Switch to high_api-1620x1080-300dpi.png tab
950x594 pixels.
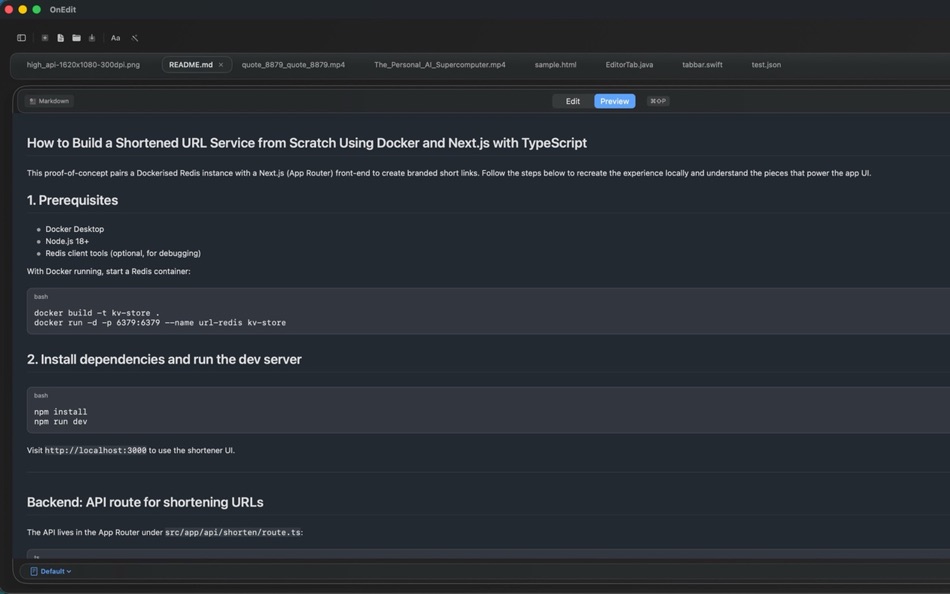tap(83, 65)
